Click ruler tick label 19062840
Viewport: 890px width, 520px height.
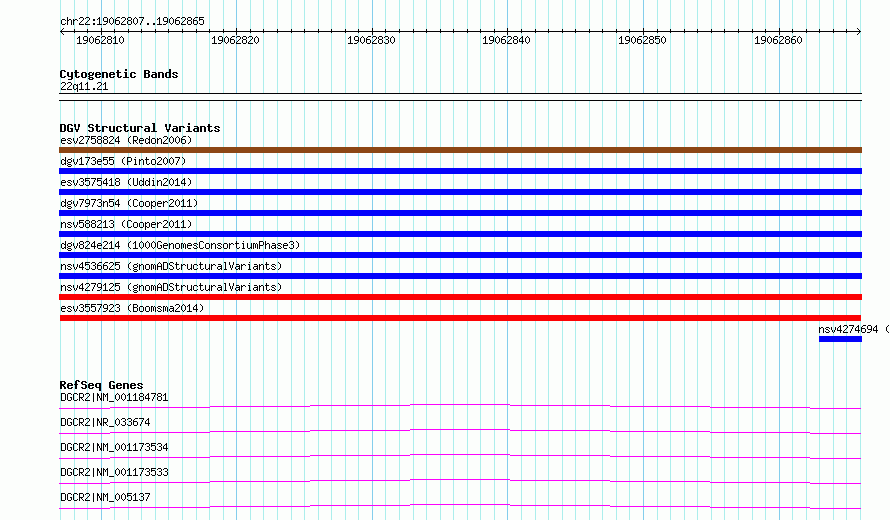506,40
